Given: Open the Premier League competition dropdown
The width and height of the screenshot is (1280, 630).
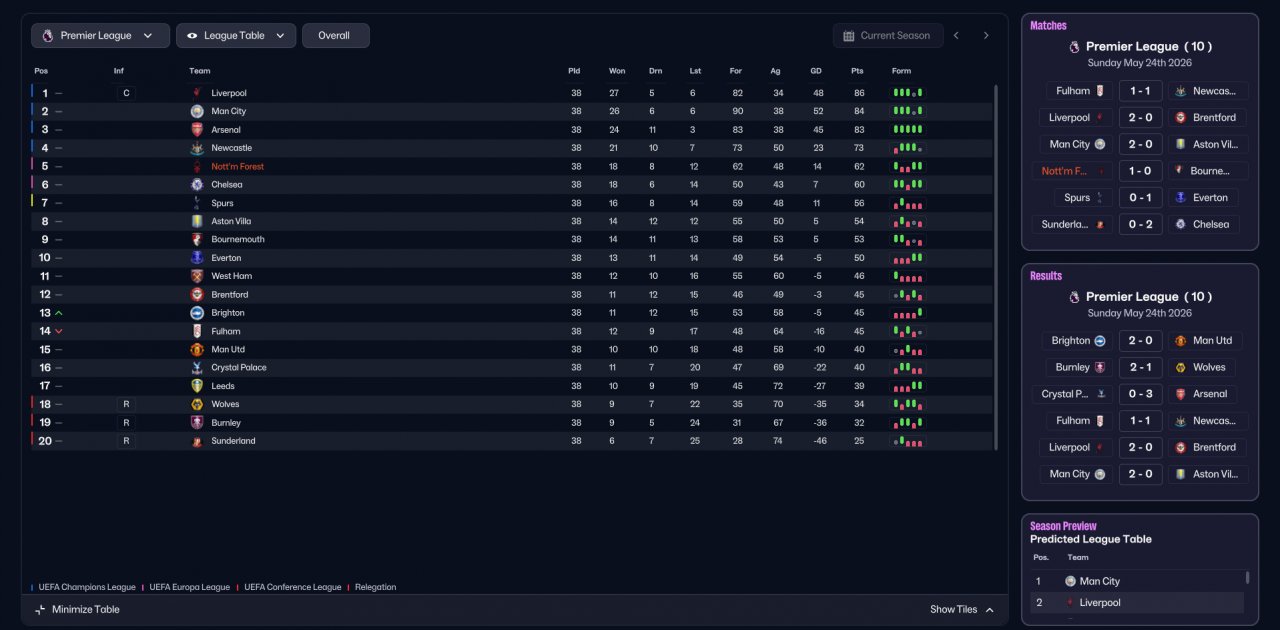Looking at the screenshot, I should [x=100, y=36].
